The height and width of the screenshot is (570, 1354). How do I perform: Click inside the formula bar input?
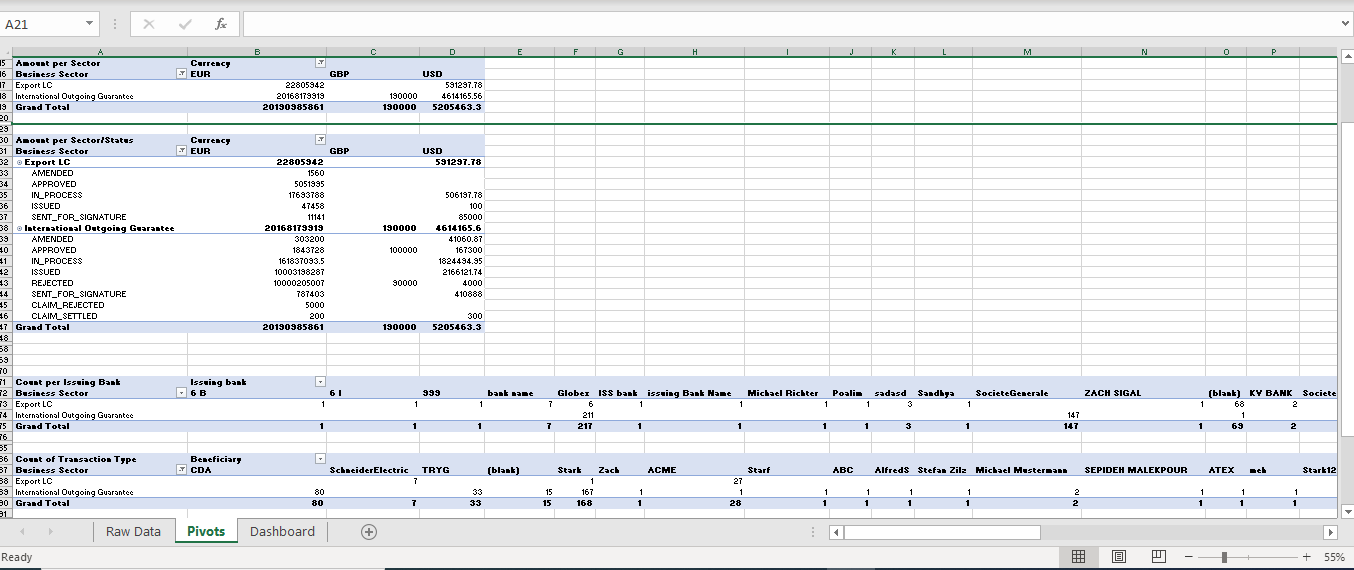788,23
